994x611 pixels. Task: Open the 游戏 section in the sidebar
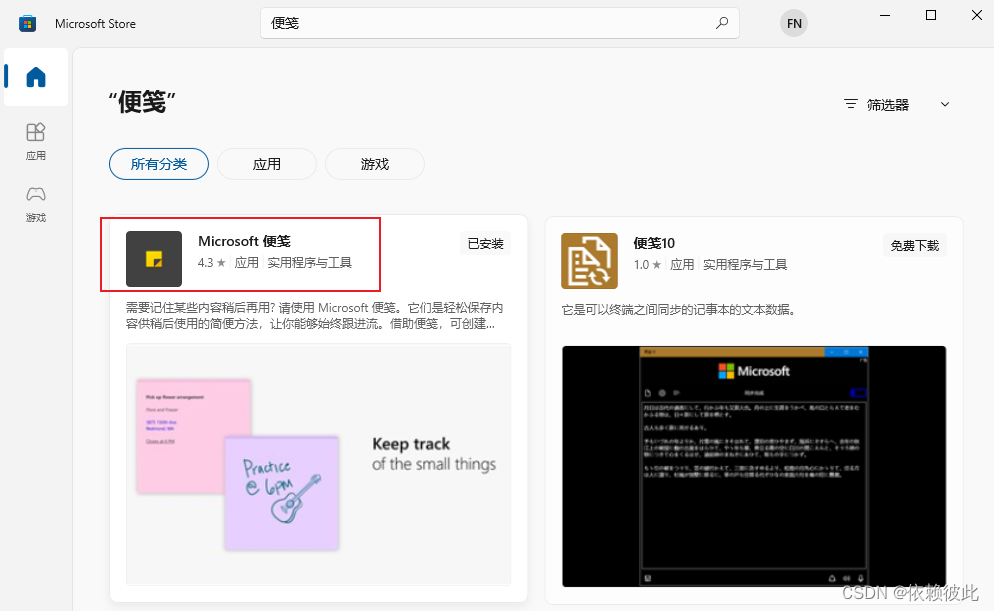(36, 203)
